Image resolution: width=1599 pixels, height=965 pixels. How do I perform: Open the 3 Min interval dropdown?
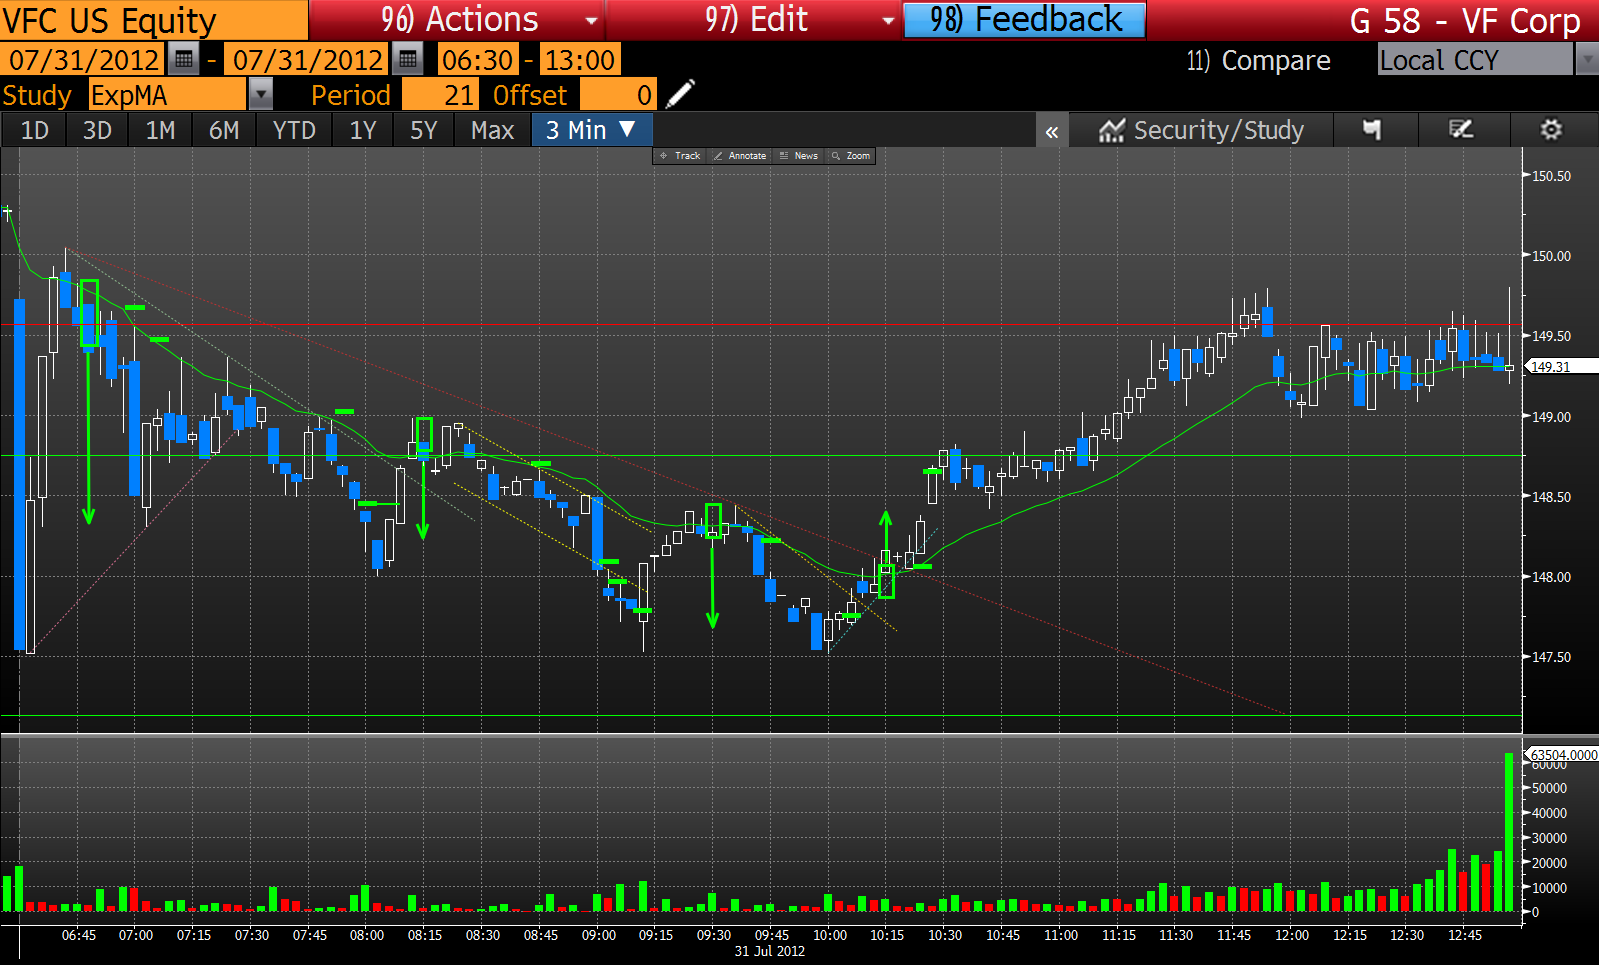pyautogui.click(x=591, y=130)
